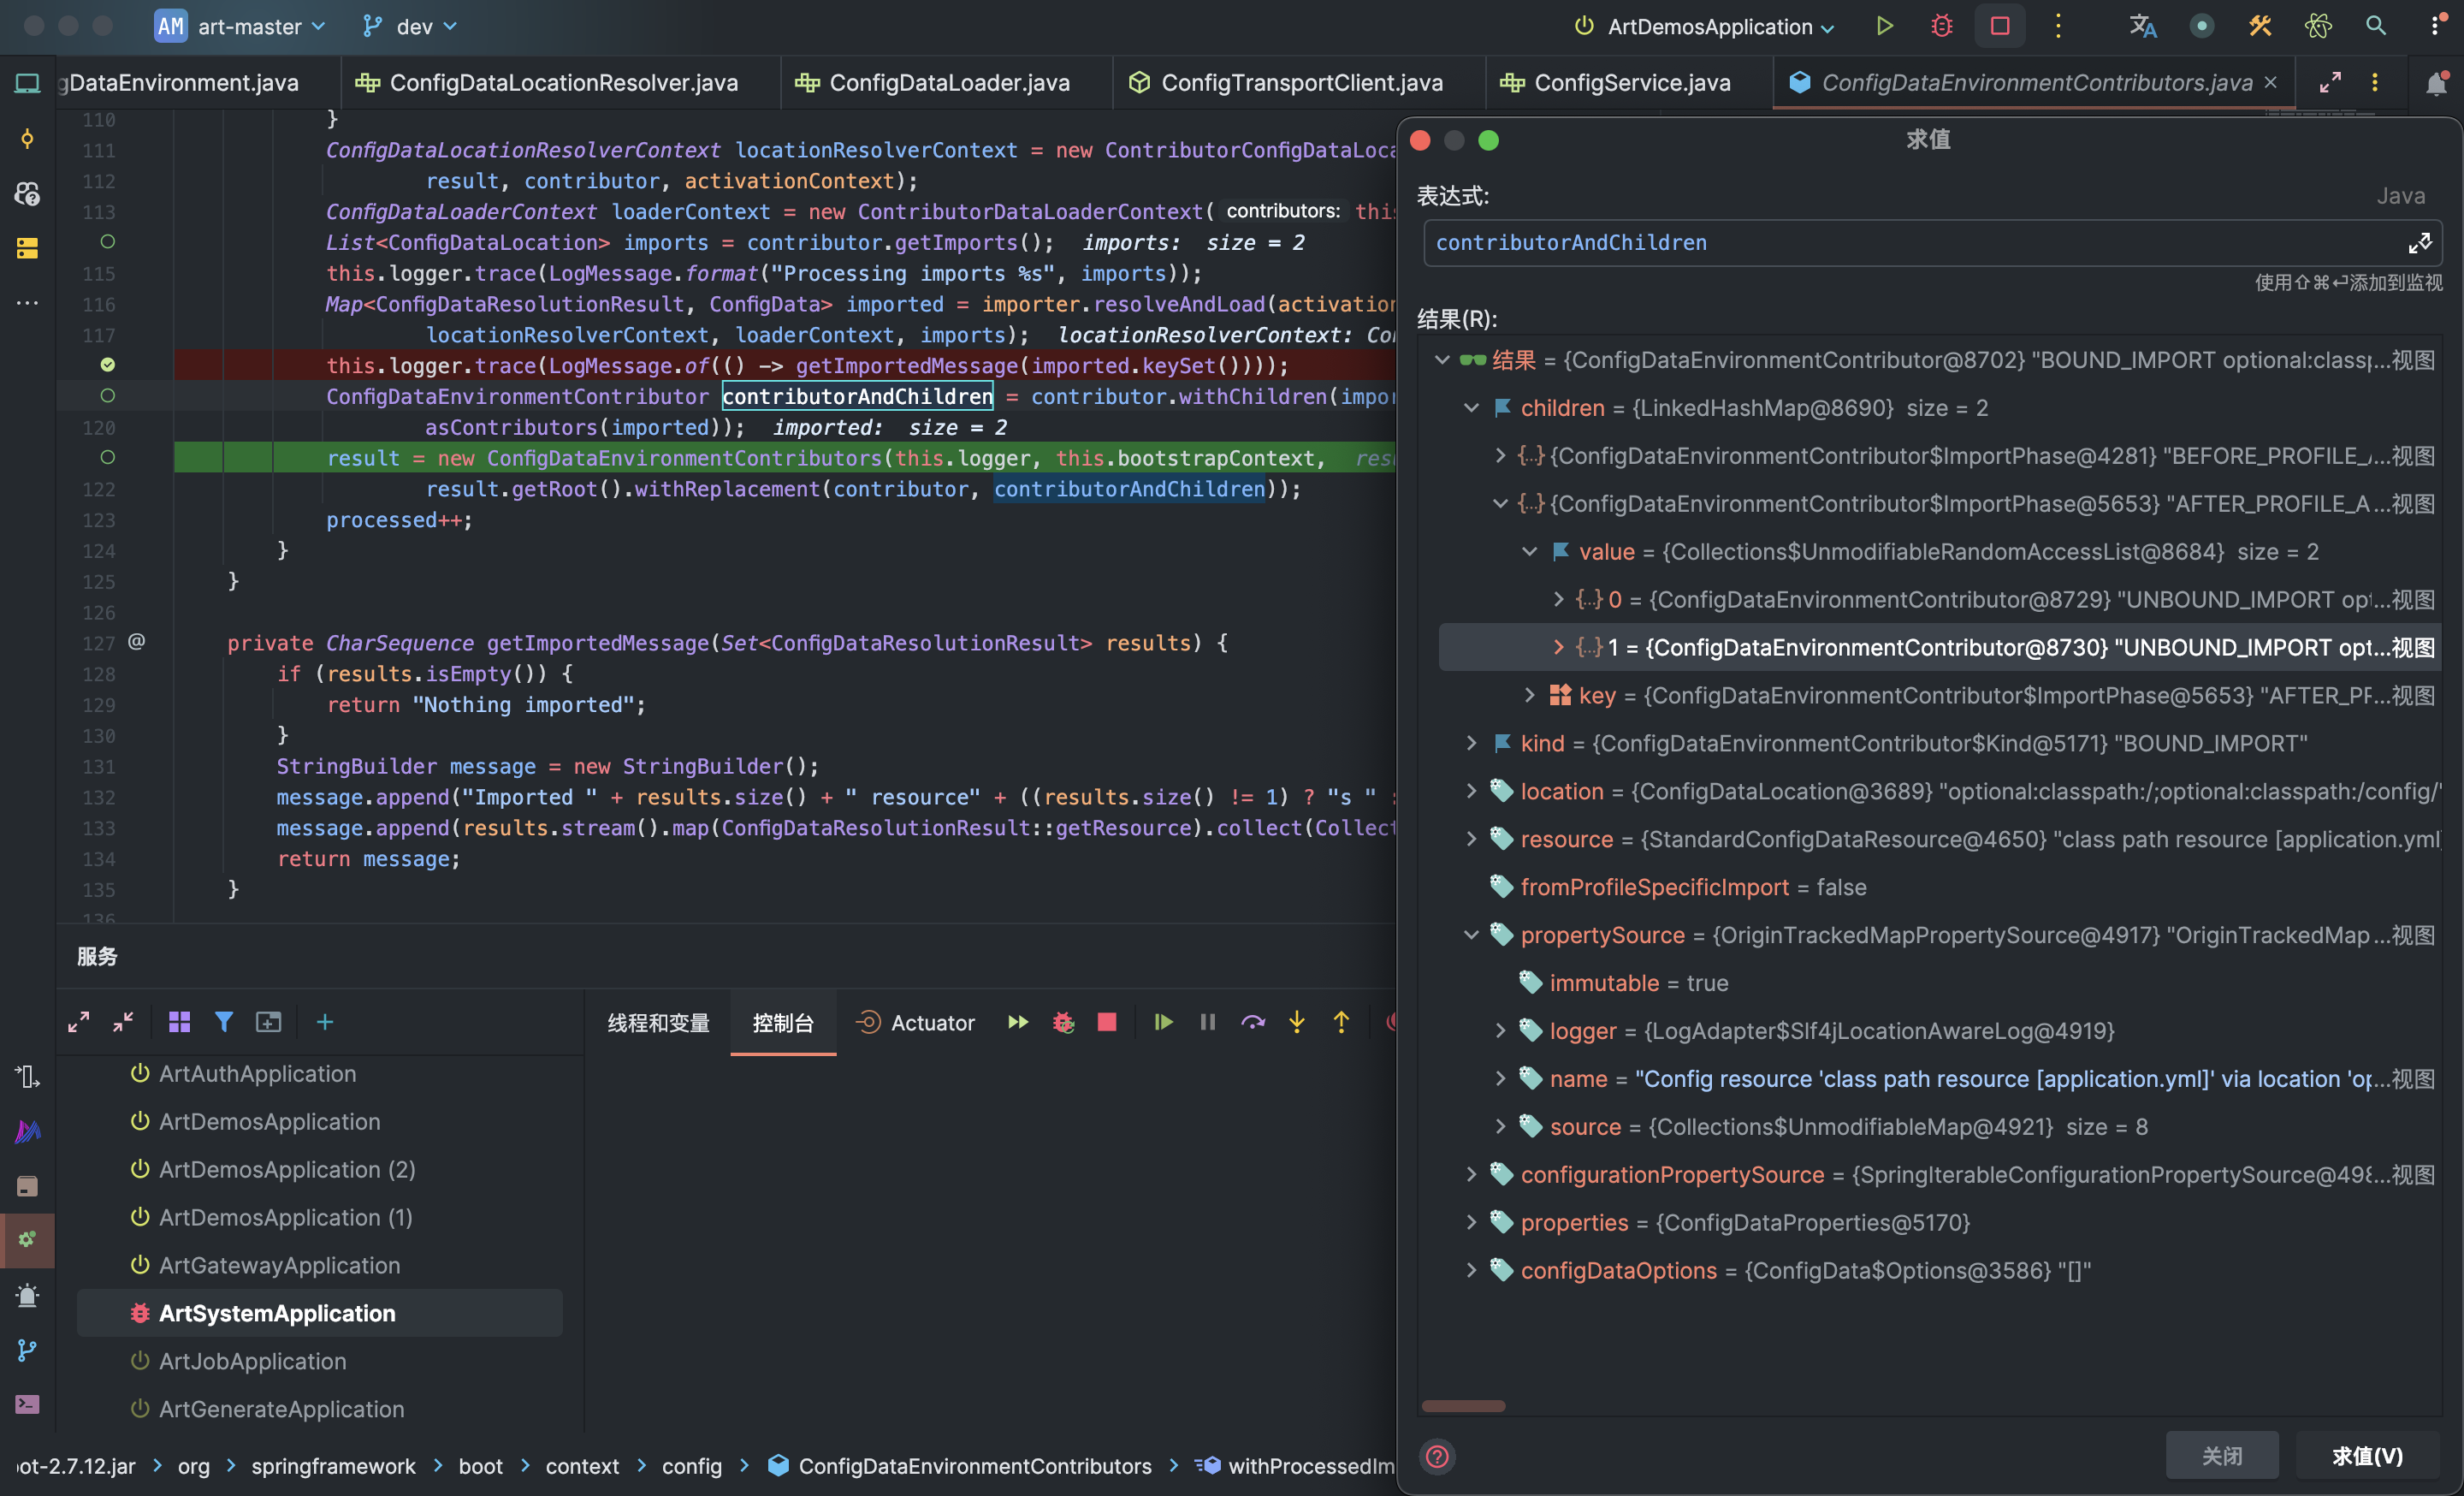Switch to 线程和变量 debugger tab
The image size is (2464, 1496).
658,1023
